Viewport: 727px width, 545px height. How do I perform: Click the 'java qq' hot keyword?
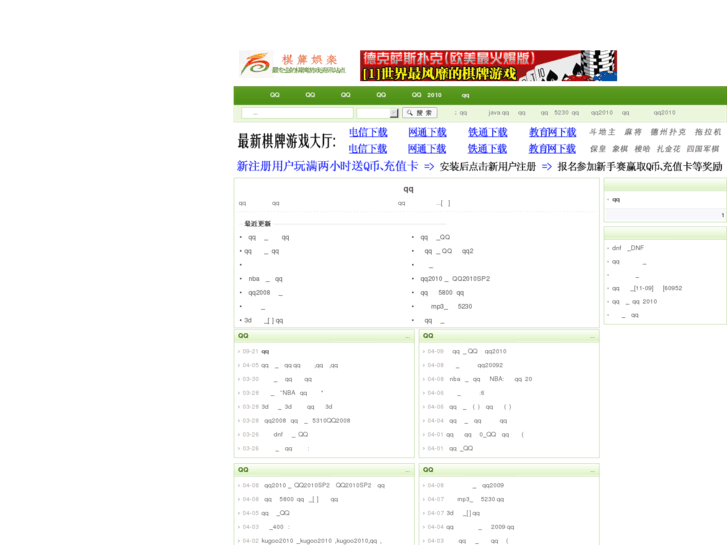click(x=498, y=113)
